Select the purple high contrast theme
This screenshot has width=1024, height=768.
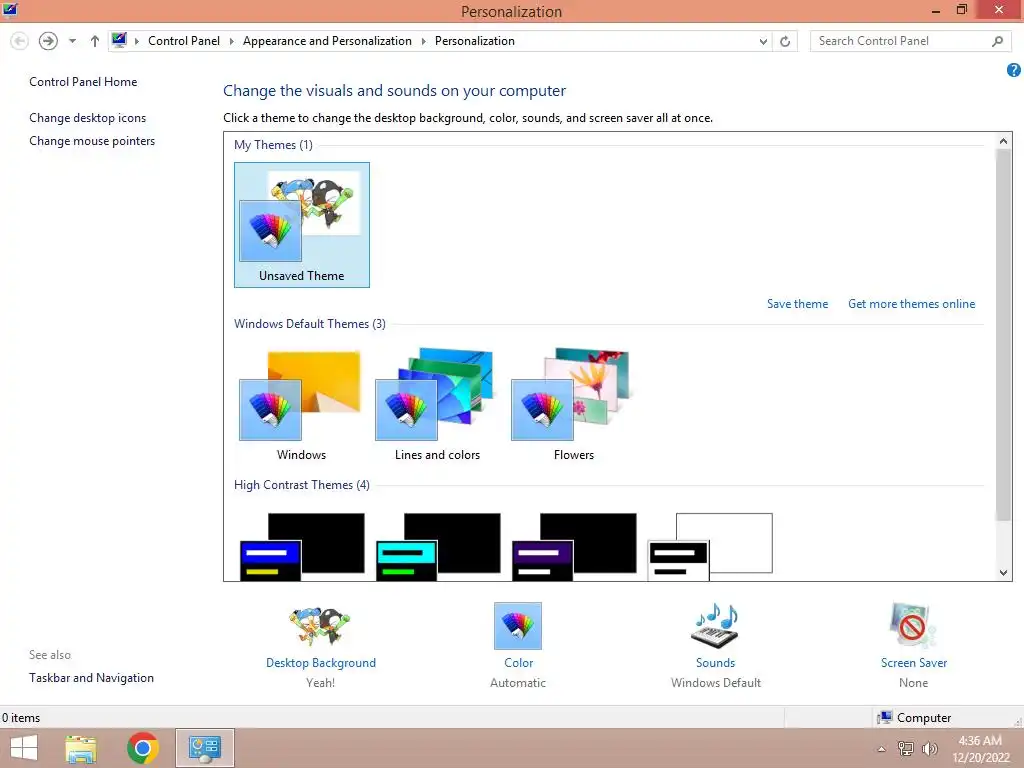573,546
